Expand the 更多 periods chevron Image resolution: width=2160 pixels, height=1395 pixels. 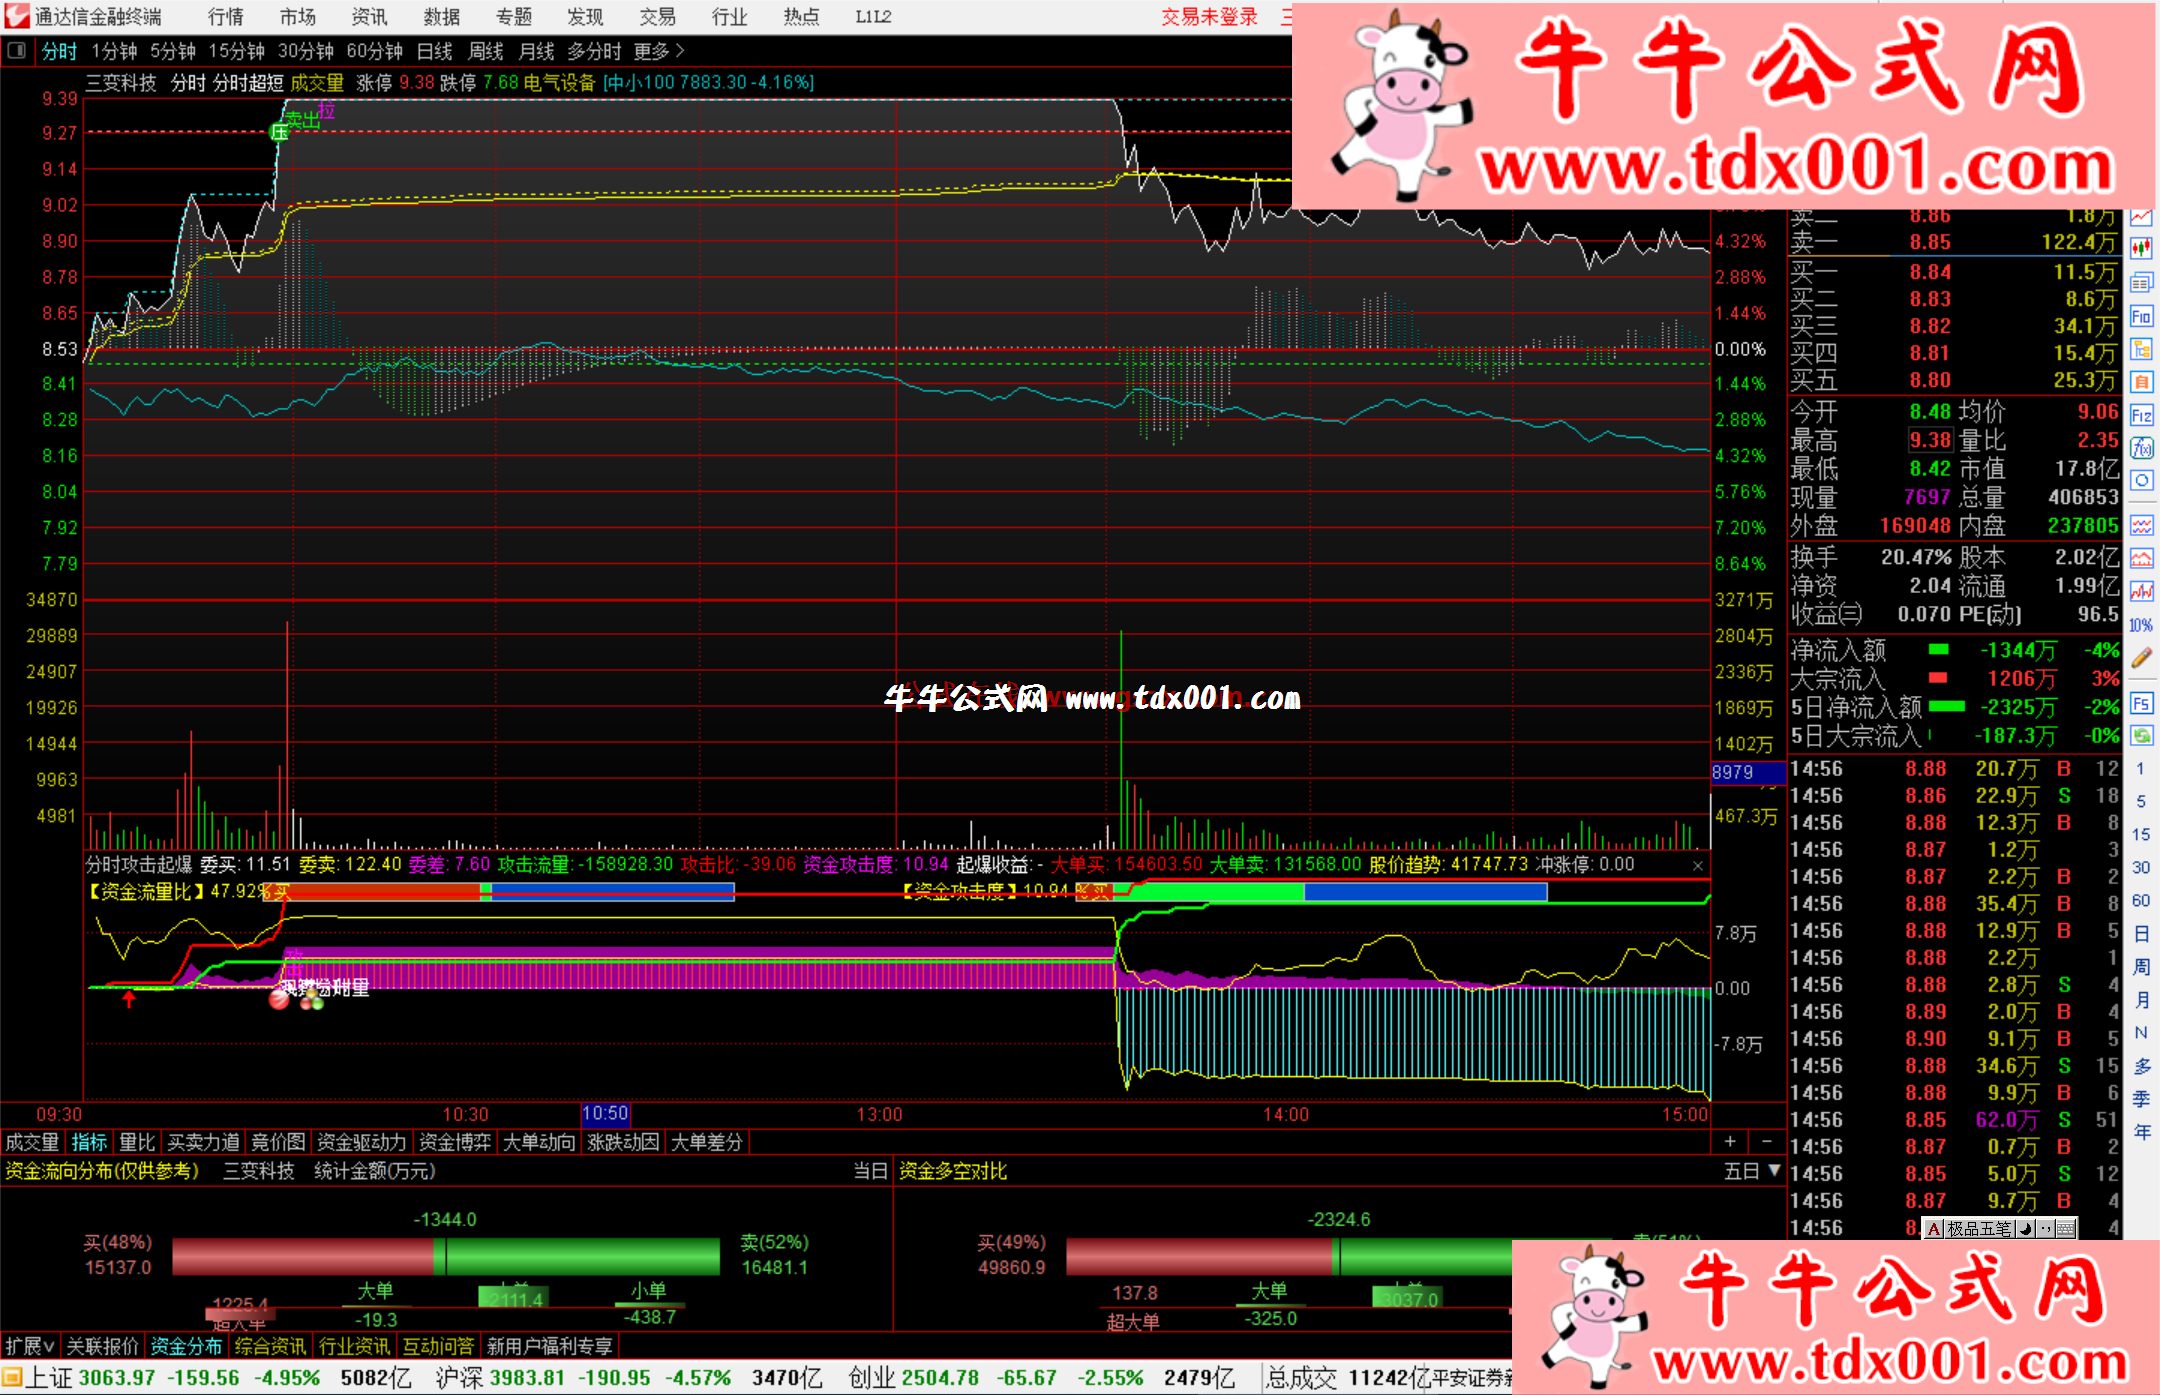[680, 51]
